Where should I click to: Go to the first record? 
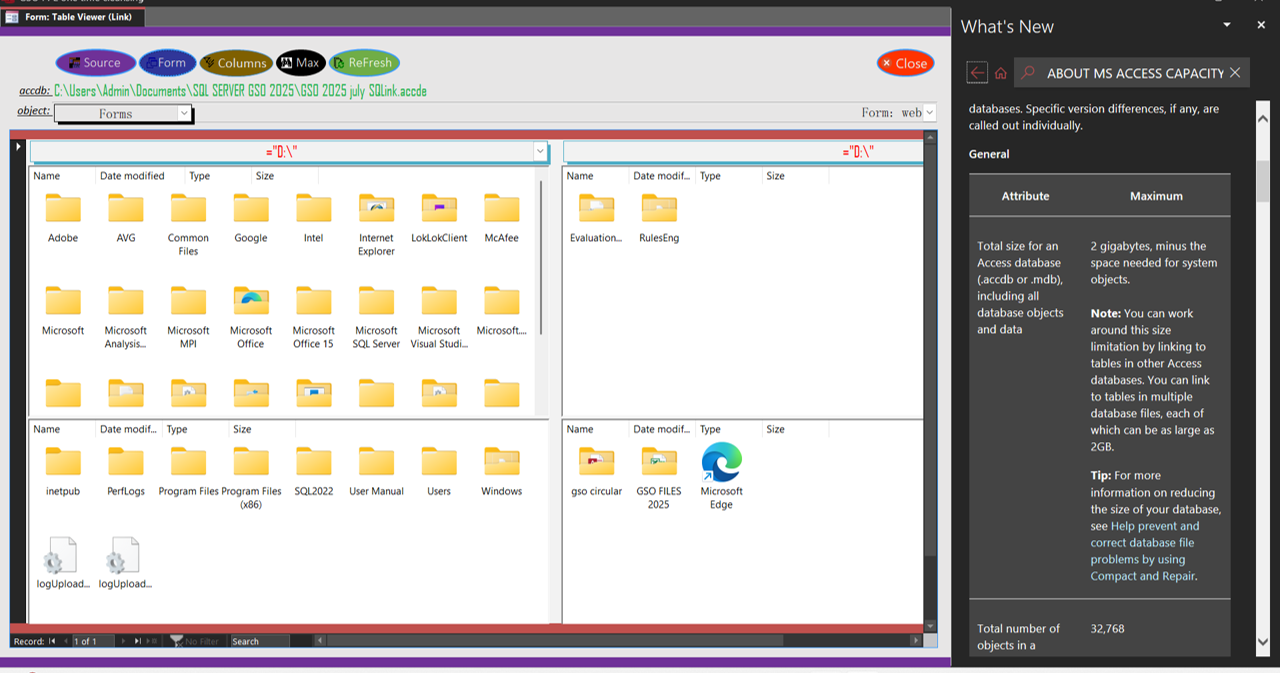point(52,641)
